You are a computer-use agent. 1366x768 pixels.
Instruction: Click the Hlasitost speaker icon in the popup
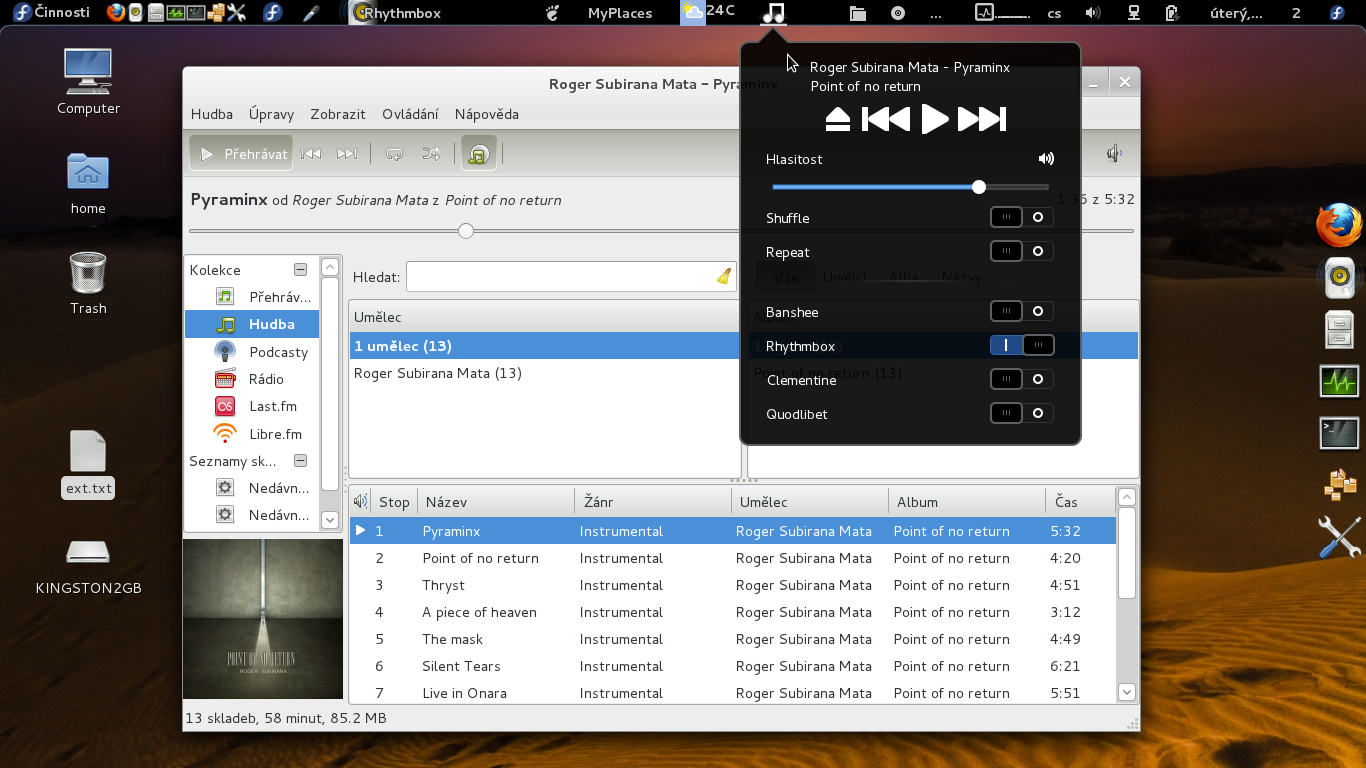click(1046, 159)
